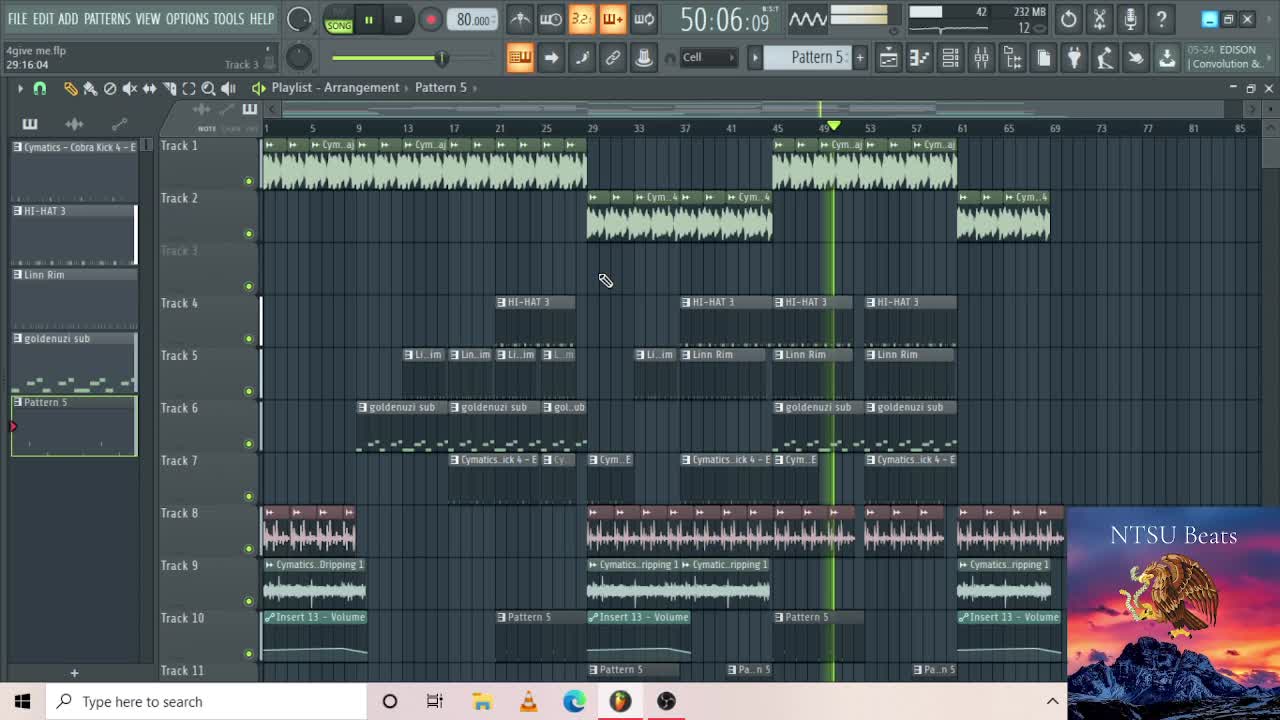Pause playback with the pause button
This screenshot has height=720, width=1280.
click(x=369, y=19)
